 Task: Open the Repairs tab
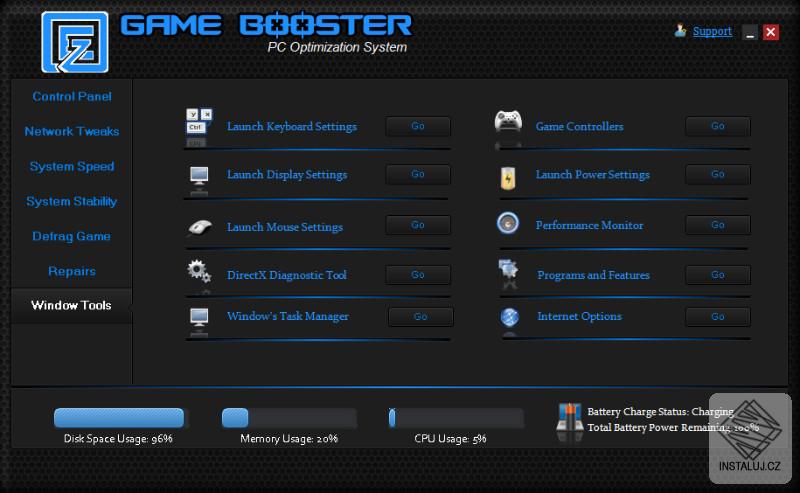(x=72, y=271)
